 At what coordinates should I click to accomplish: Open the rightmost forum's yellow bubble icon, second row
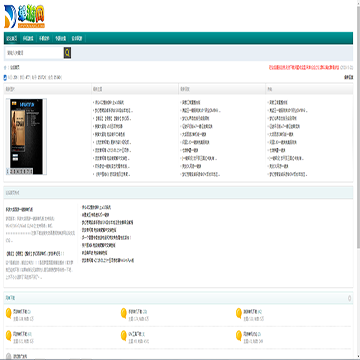click(x=239, y=335)
